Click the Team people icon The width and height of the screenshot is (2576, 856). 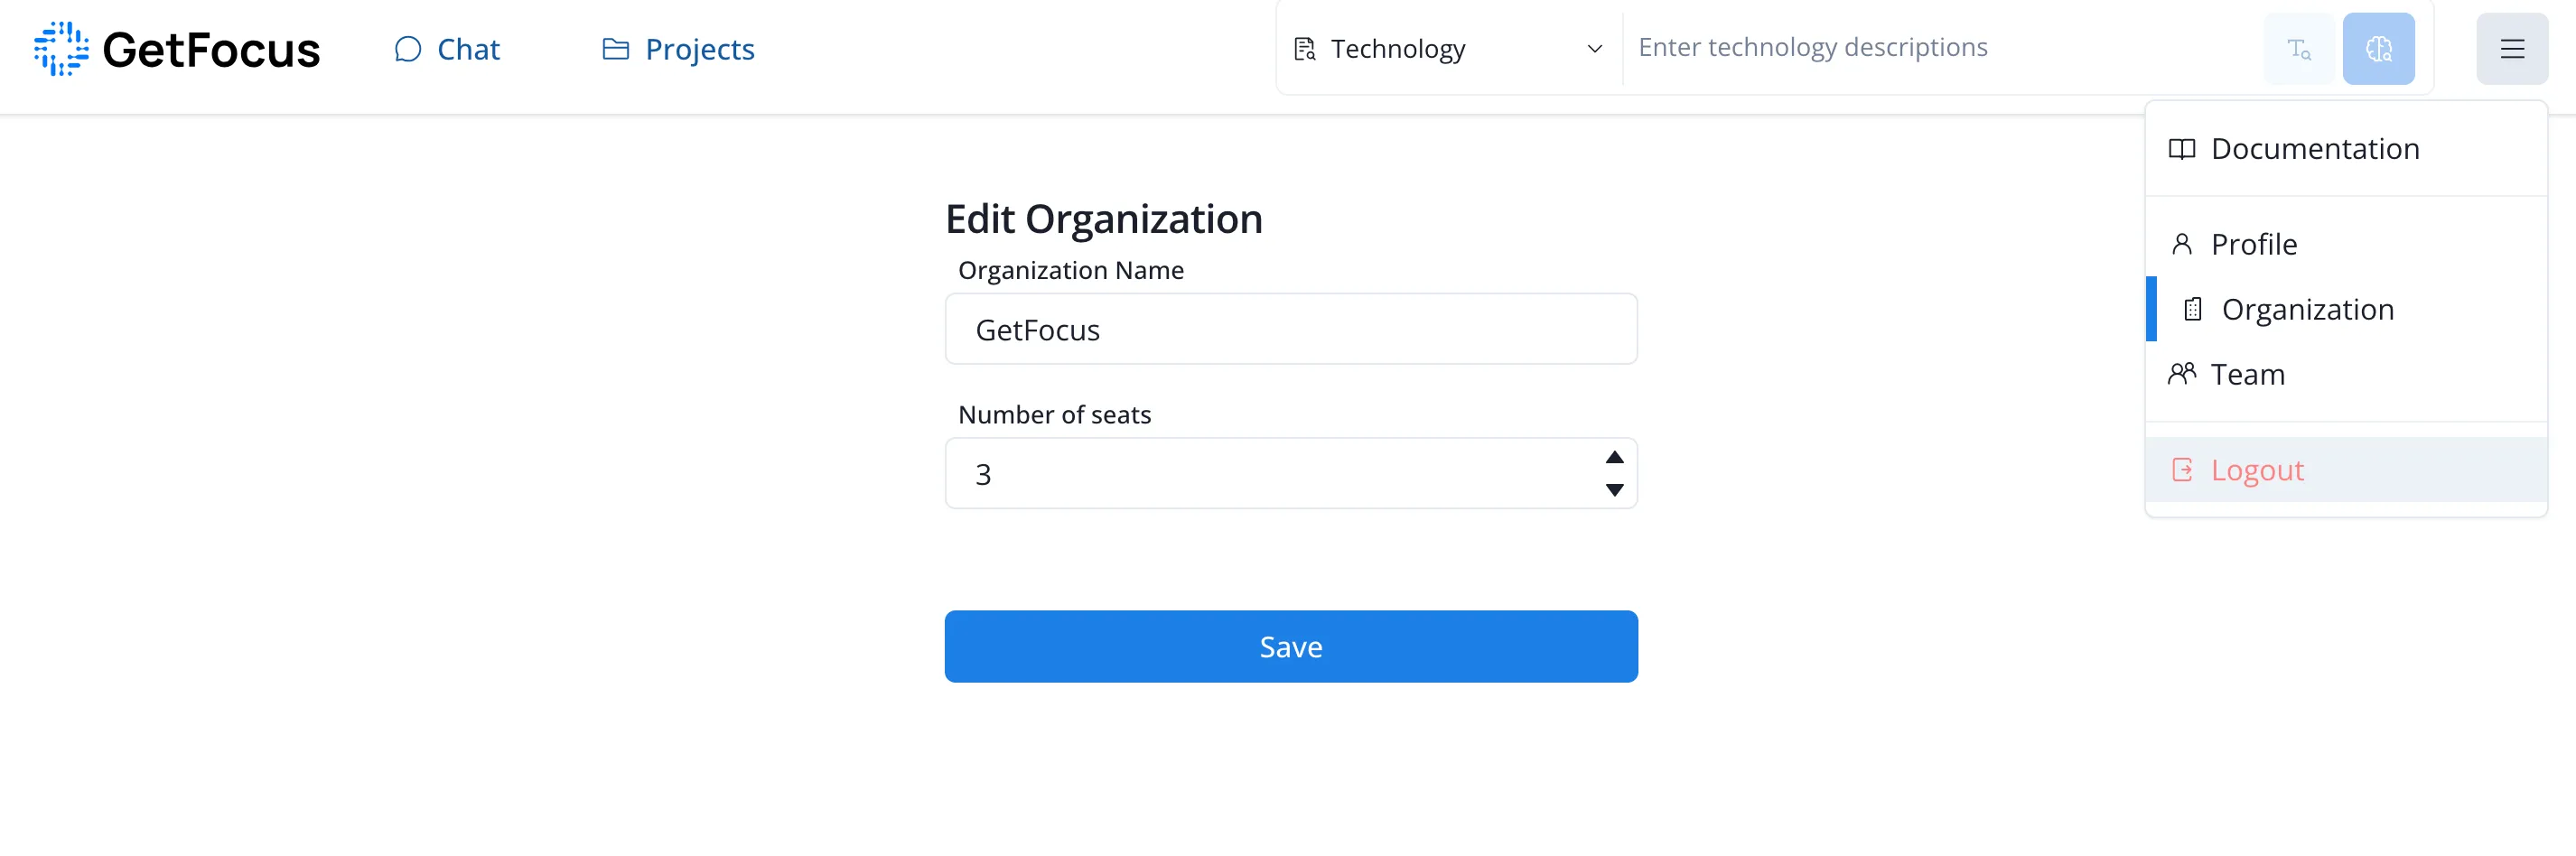tap(2181, 374)
